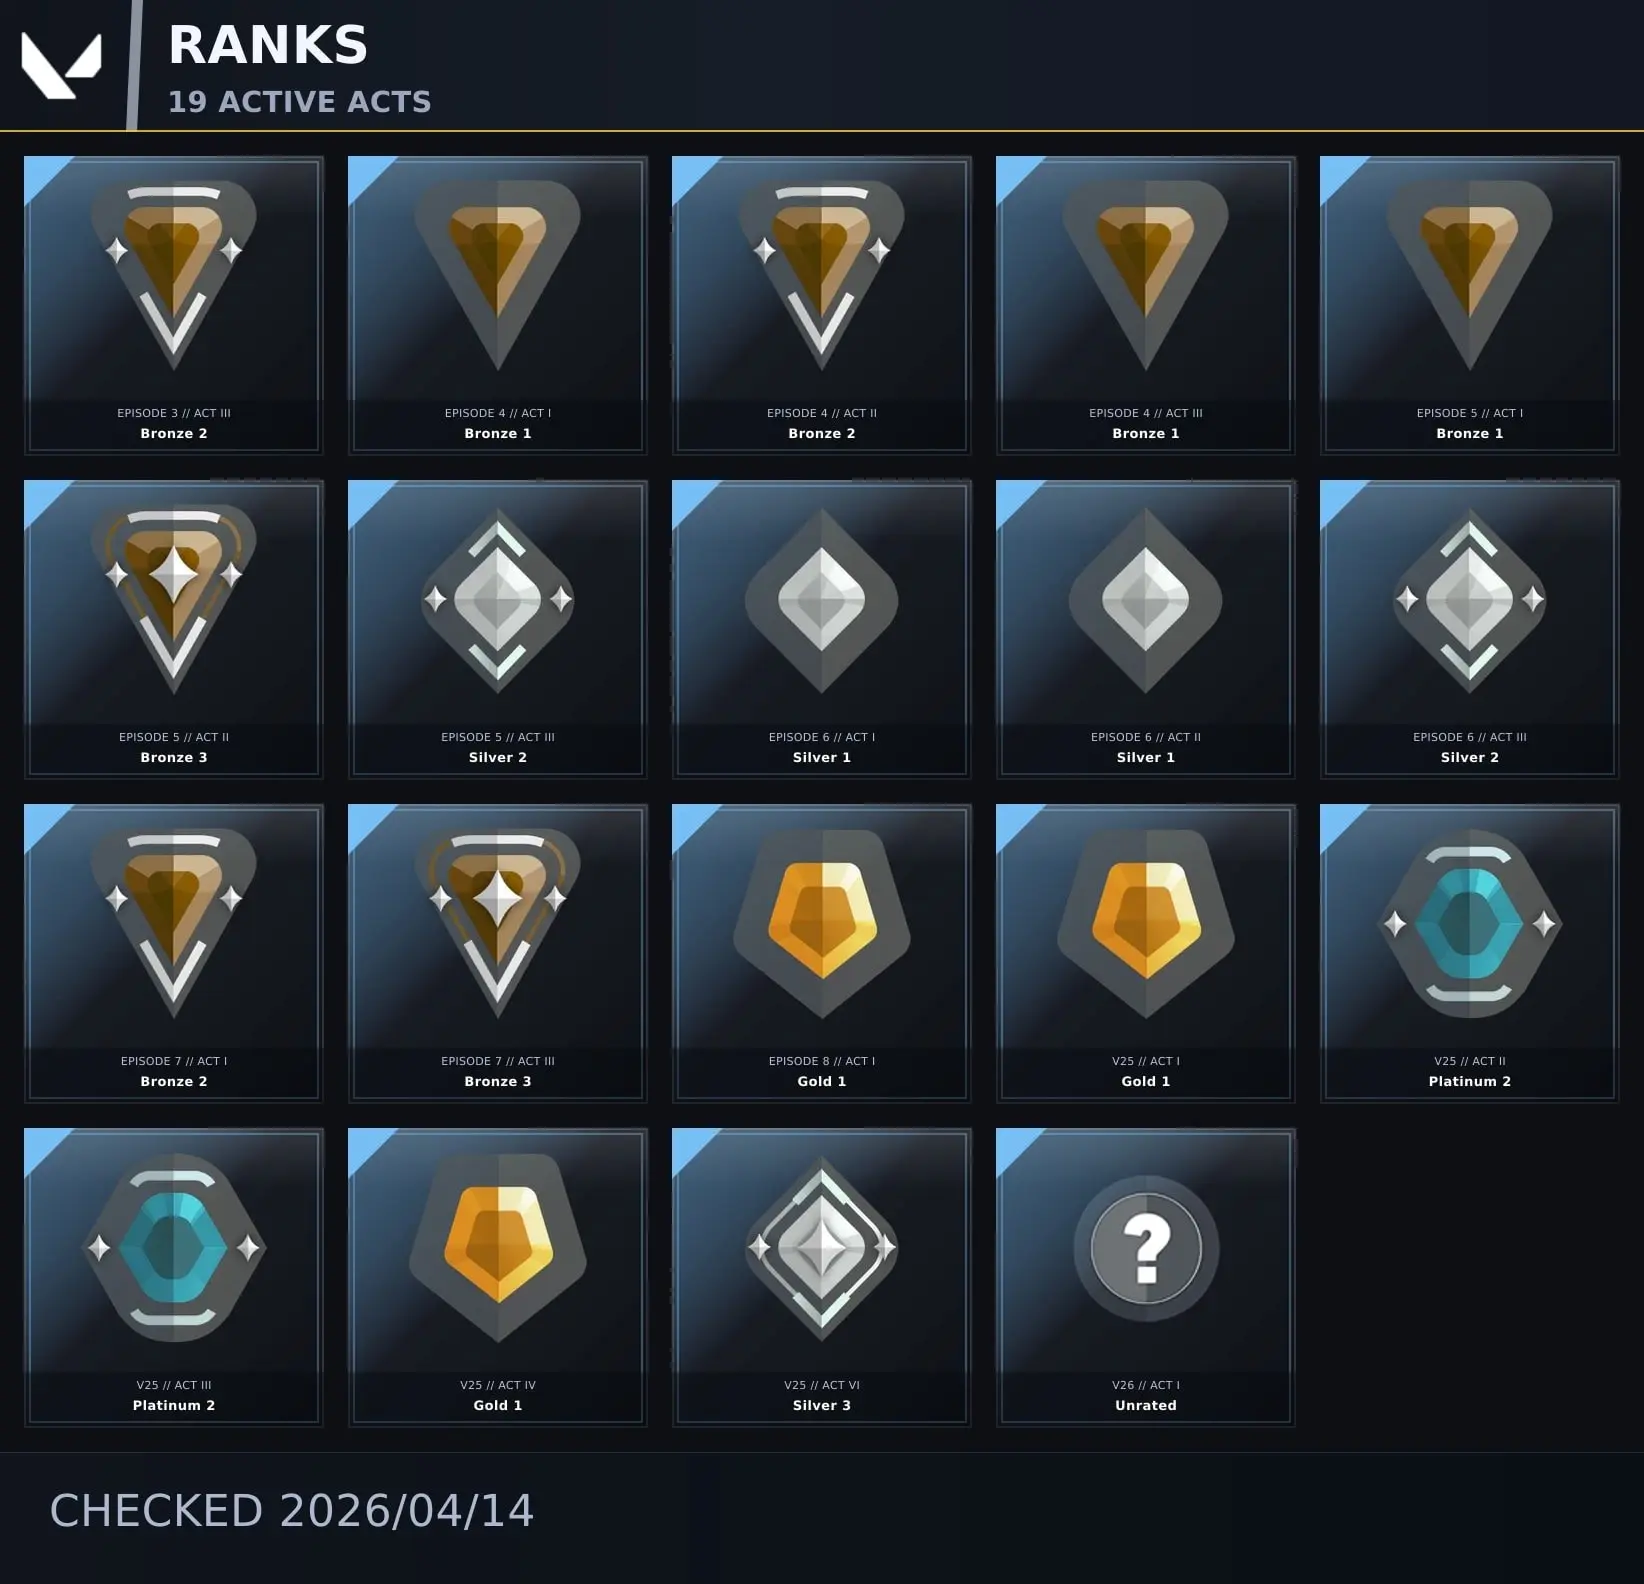Select the V25 Act IV Gold 1 badge
The width and height of the screenshot is (1644, 1584).
[498, 1247]
